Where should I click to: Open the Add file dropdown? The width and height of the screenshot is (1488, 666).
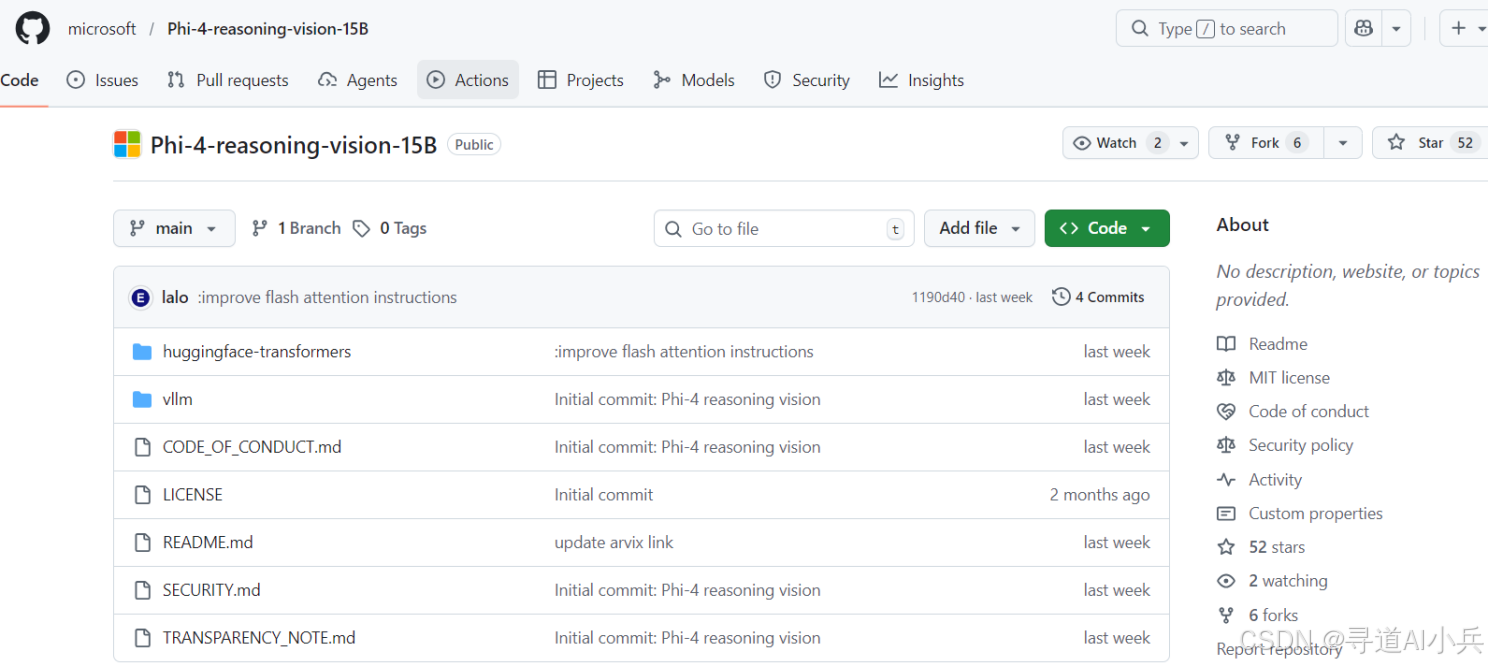[979, 228]
